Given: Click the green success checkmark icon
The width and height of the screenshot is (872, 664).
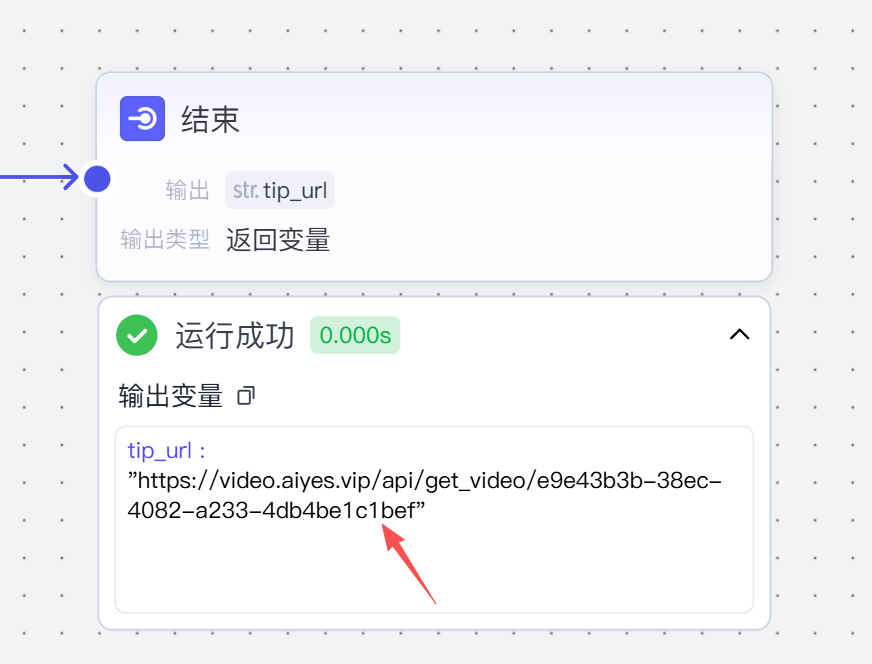Looking at the screenshot, I should (x=137, y=335).
